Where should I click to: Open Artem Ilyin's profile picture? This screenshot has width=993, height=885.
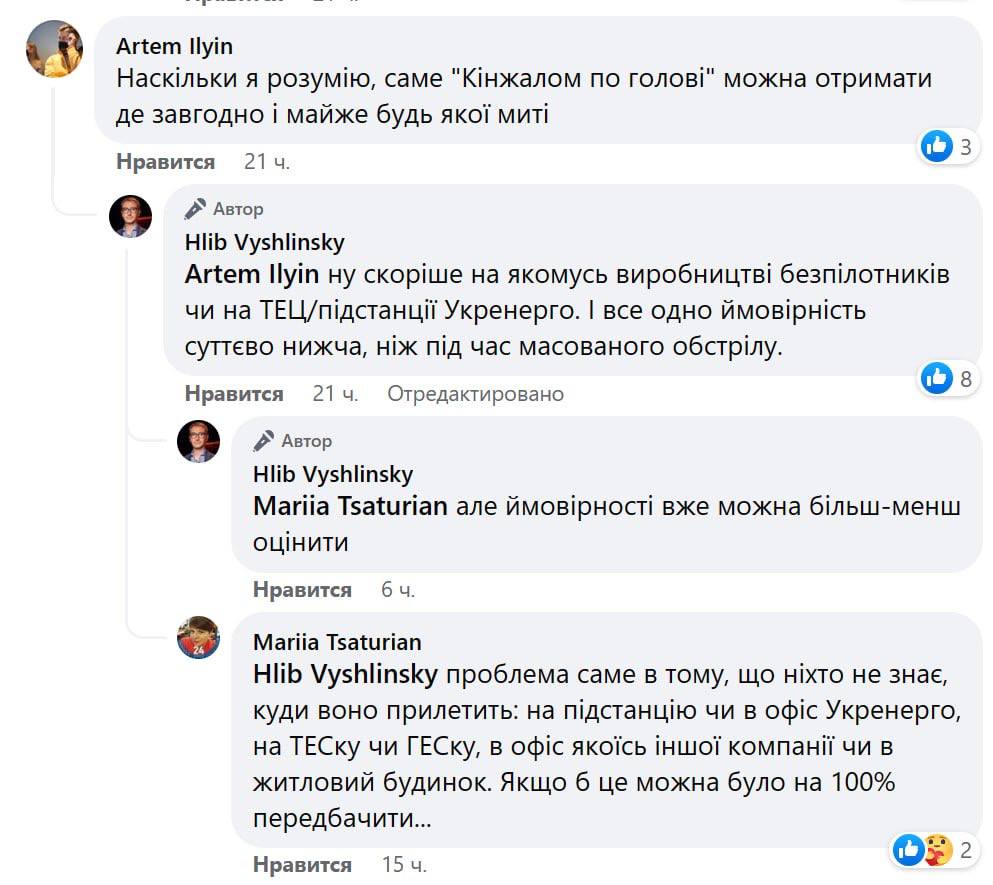coord(54,50)
